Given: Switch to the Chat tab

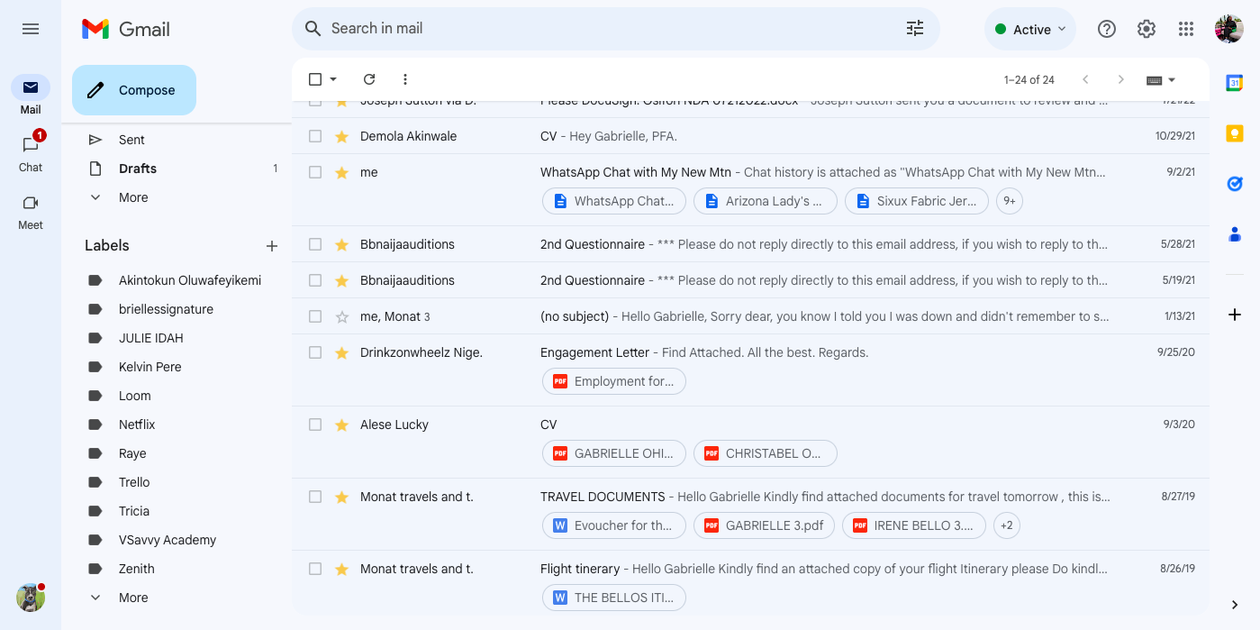Looking at the screenshot, I should [x=30, y=153].
